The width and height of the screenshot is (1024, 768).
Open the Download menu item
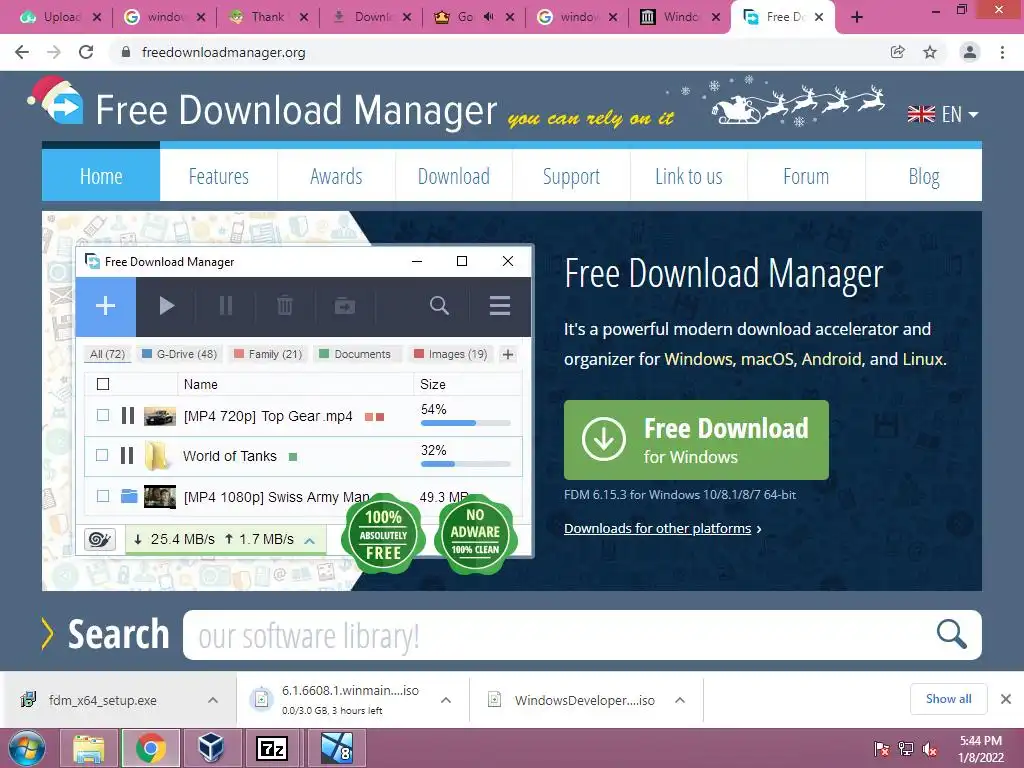point(454,176)
